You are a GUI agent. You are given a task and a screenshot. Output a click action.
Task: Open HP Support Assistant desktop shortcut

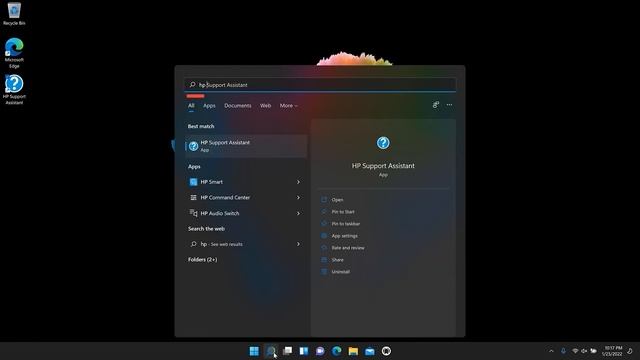coord(14,89)
